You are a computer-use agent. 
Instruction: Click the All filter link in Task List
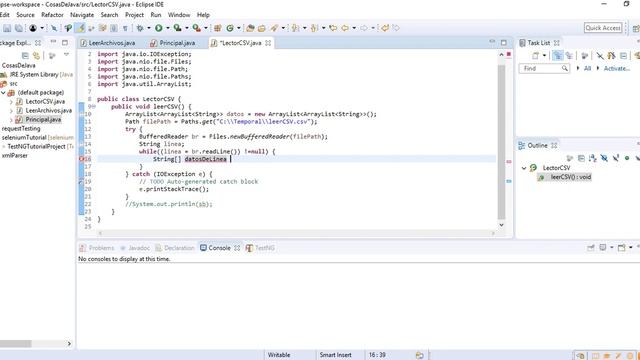pos(587,68)
